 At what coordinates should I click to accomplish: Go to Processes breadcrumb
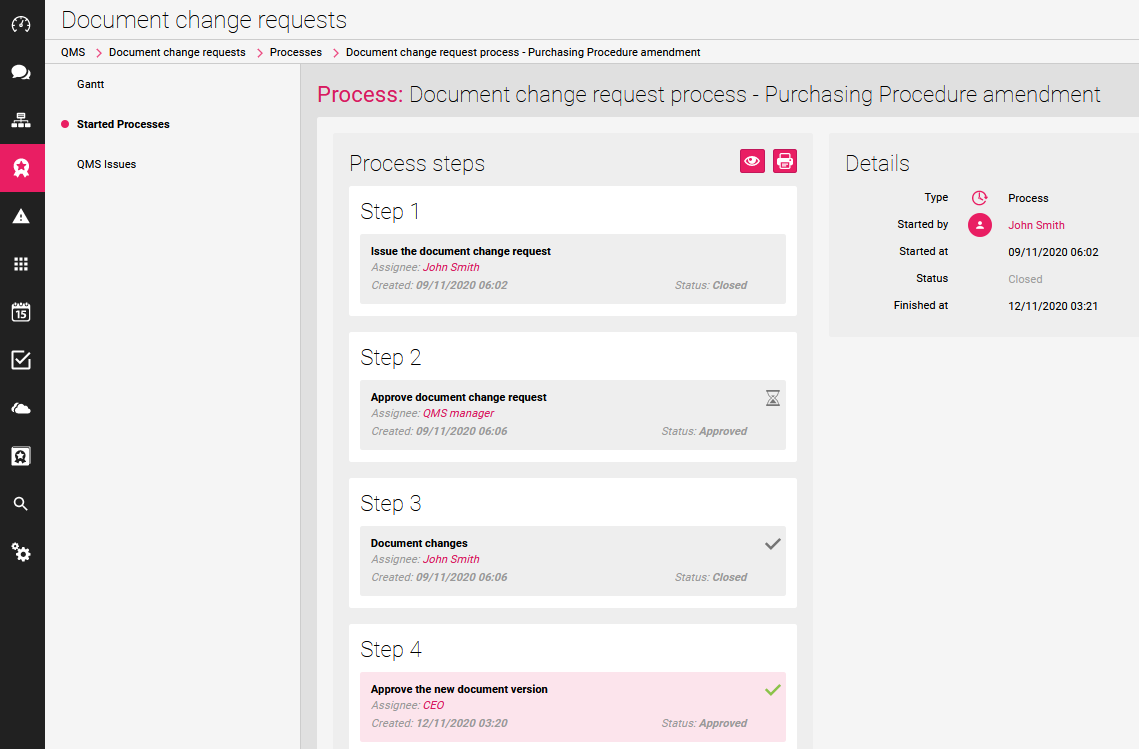(296, 52)
